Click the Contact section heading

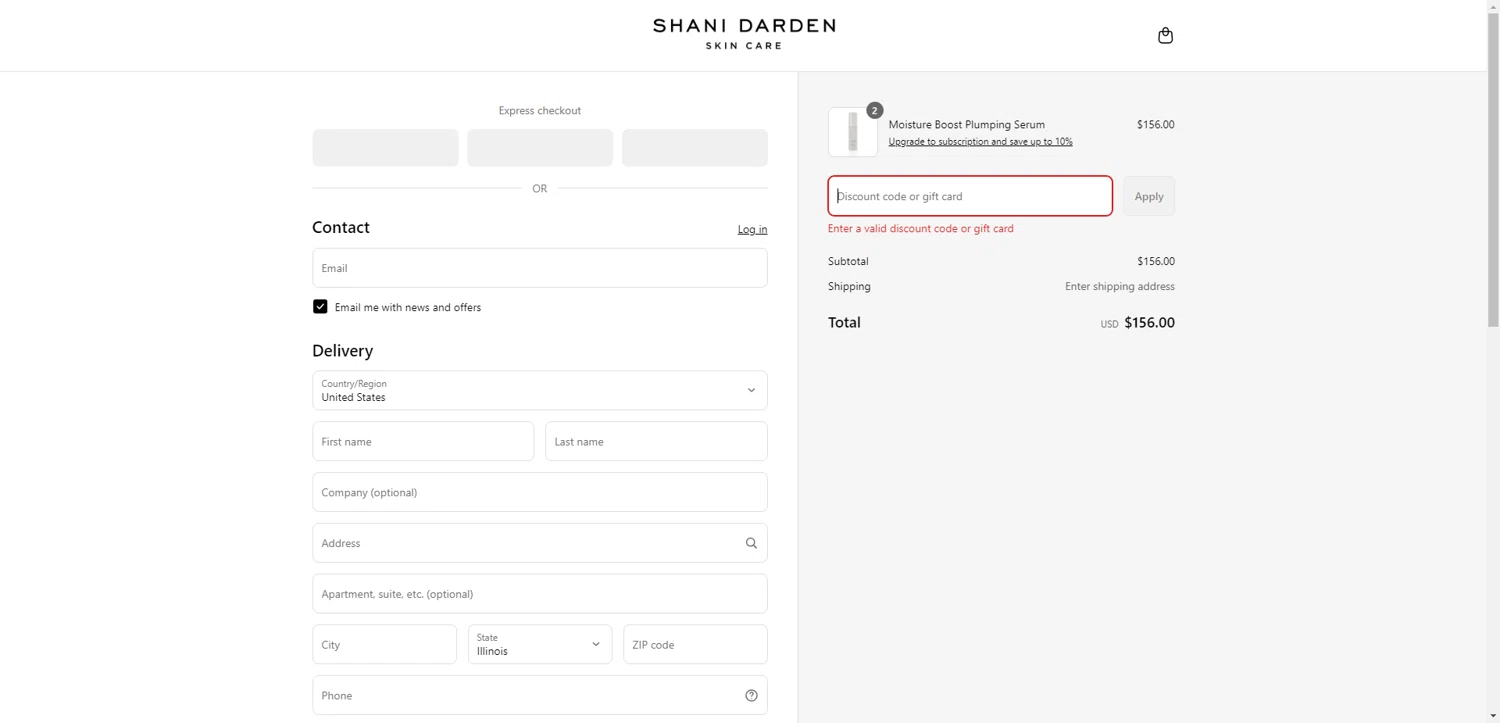coord(341,227)
